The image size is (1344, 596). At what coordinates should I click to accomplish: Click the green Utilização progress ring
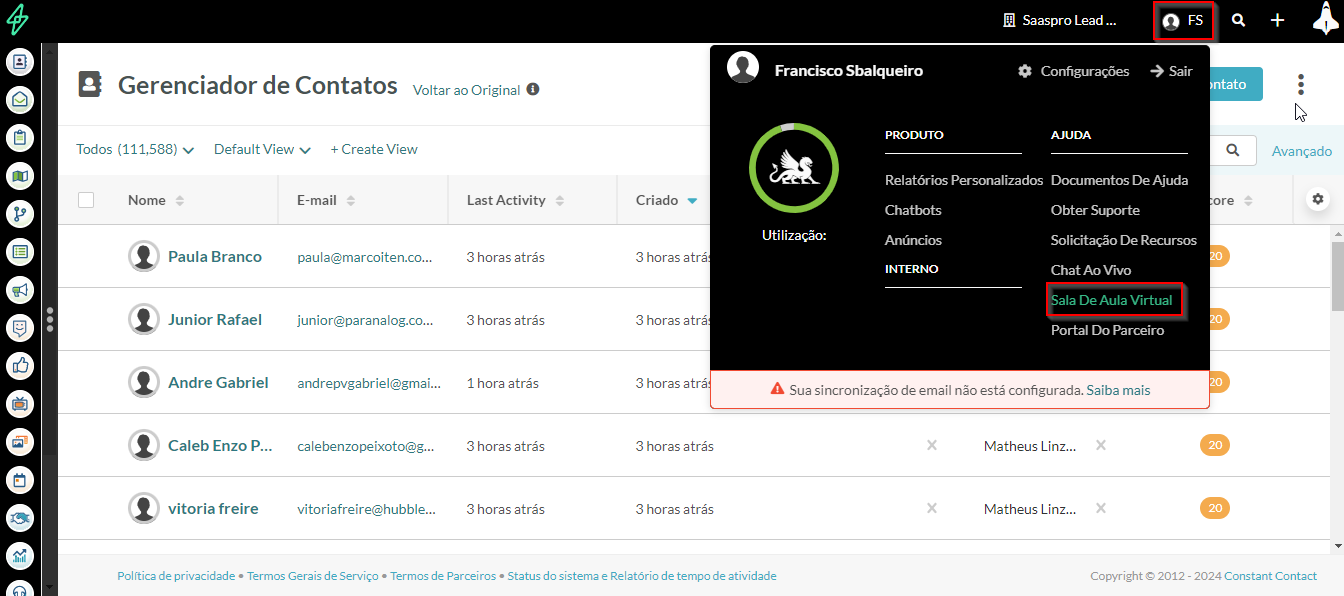[x=794, y=168]
